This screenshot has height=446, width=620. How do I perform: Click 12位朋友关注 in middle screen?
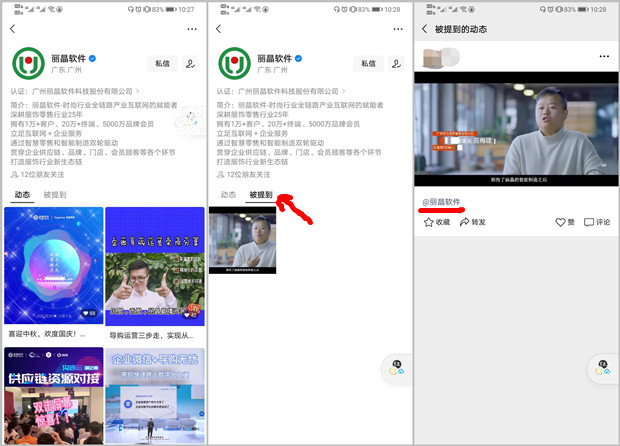243,174
